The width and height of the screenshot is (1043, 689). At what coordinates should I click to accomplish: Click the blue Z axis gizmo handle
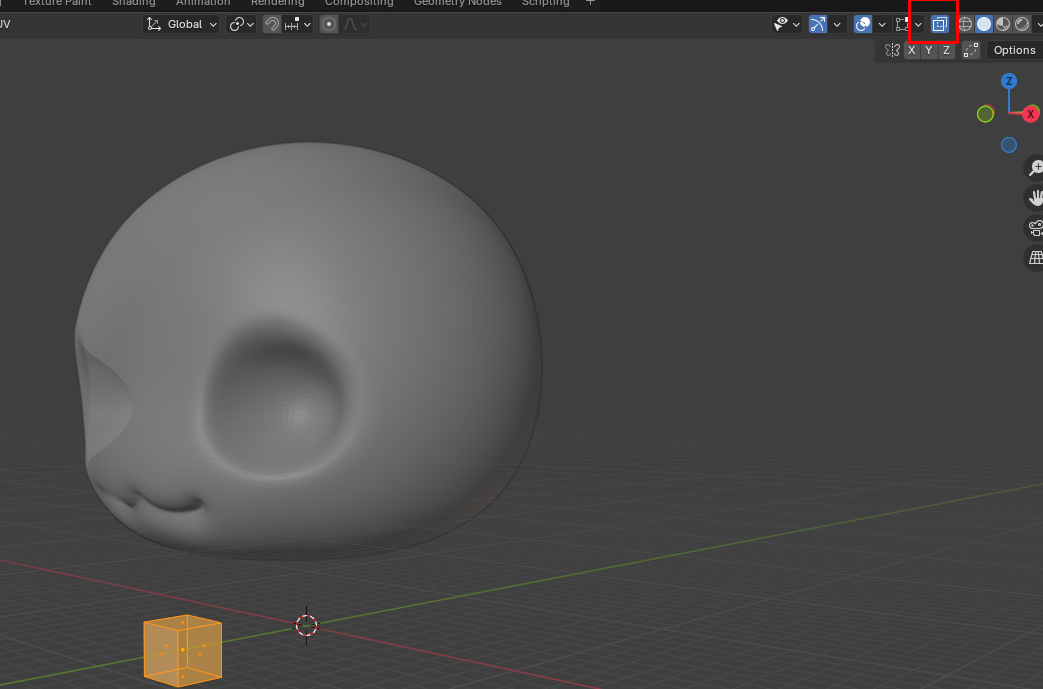coord(1009,81)
